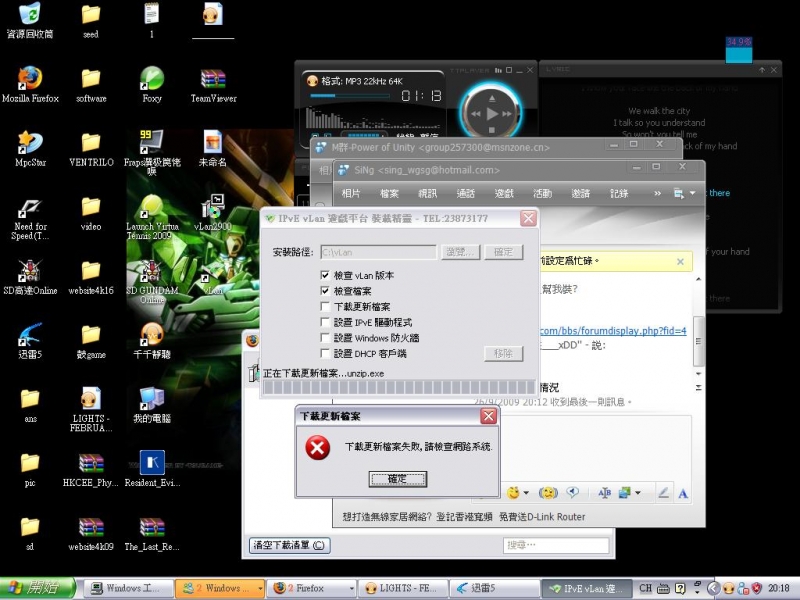Viewport: 800px width, 600px height.
Task: Insert an emoticon into the chat
Action: 511,490
